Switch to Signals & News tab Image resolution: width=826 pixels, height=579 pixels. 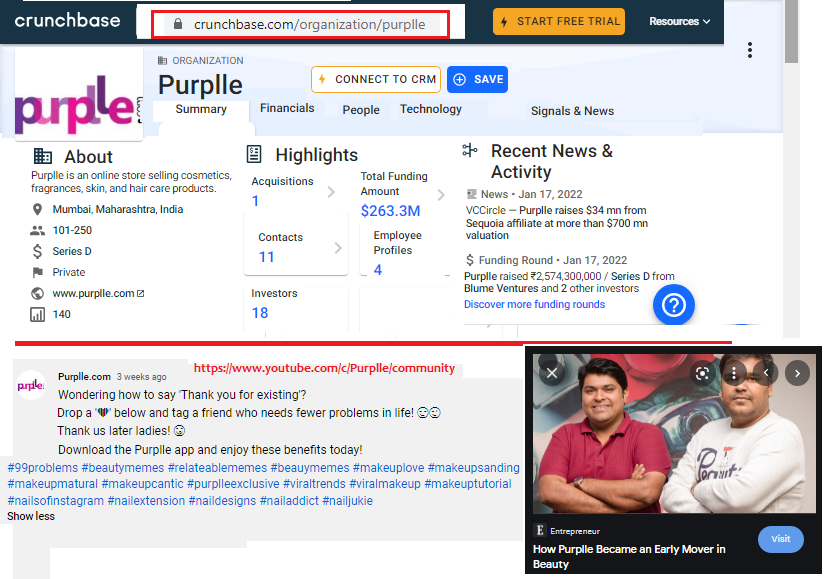(x=572, y=111)
